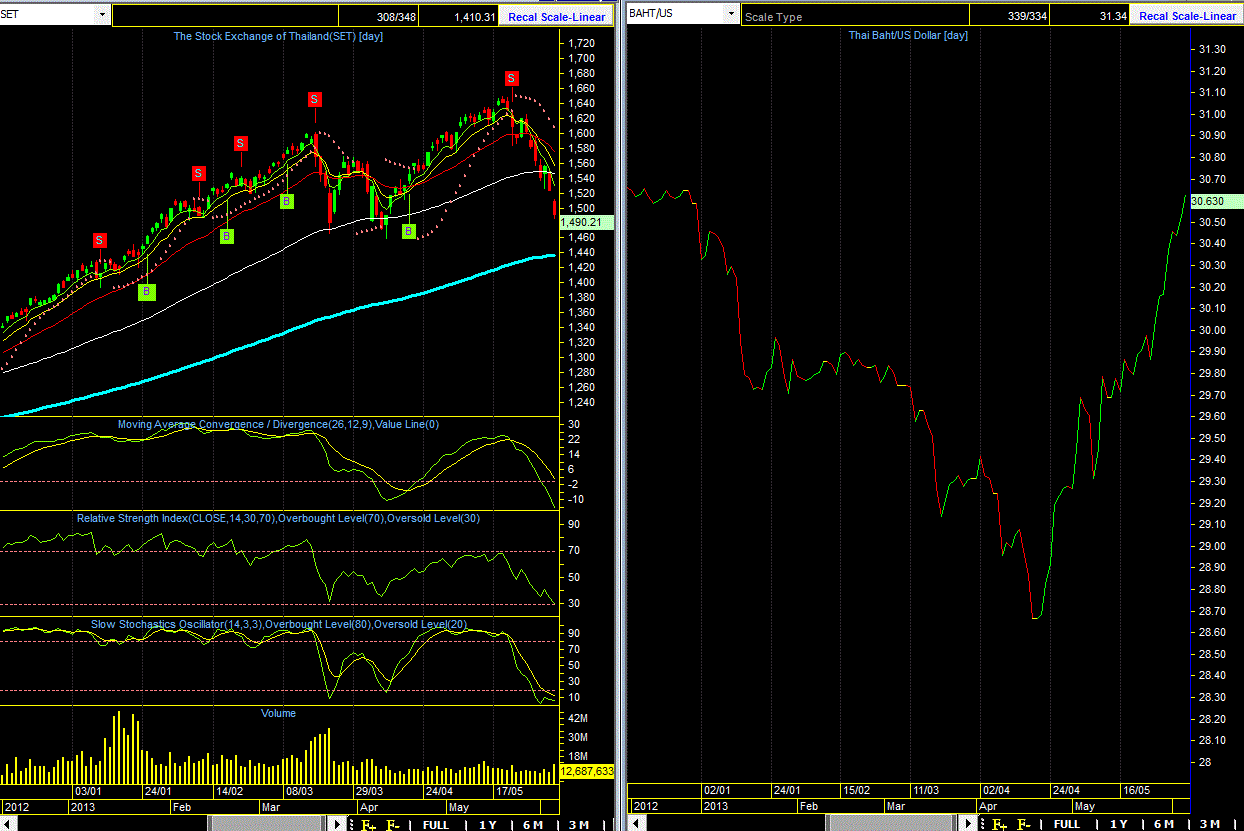Click the 1,490.21 current price tag
Screen dimensions: 1244x831
pos(587,222)
